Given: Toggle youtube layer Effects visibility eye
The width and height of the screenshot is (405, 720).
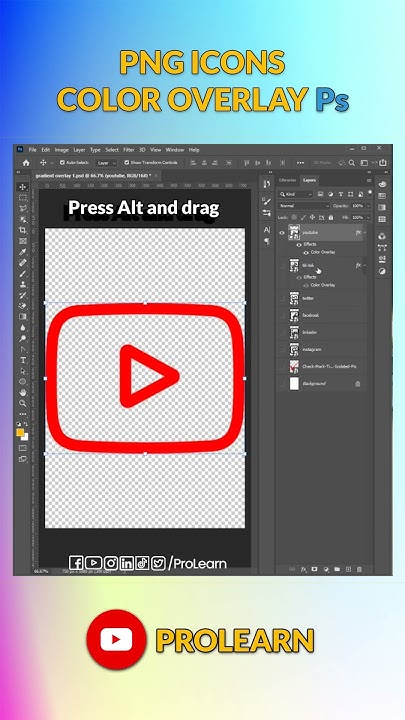Looking at the screenshot, I should 299,245.
